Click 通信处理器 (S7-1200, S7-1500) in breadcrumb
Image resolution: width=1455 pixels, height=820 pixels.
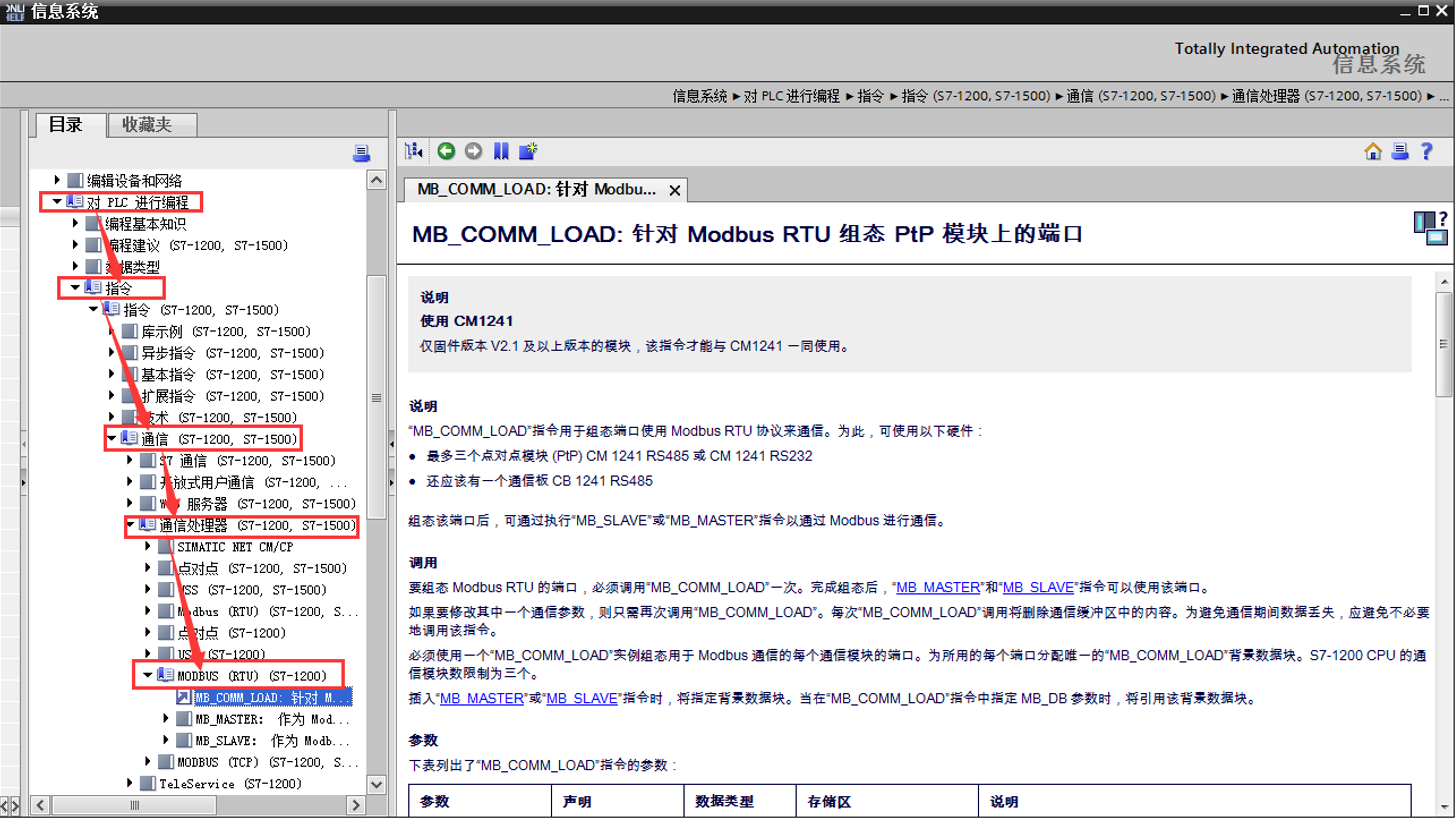[1326, 96]
